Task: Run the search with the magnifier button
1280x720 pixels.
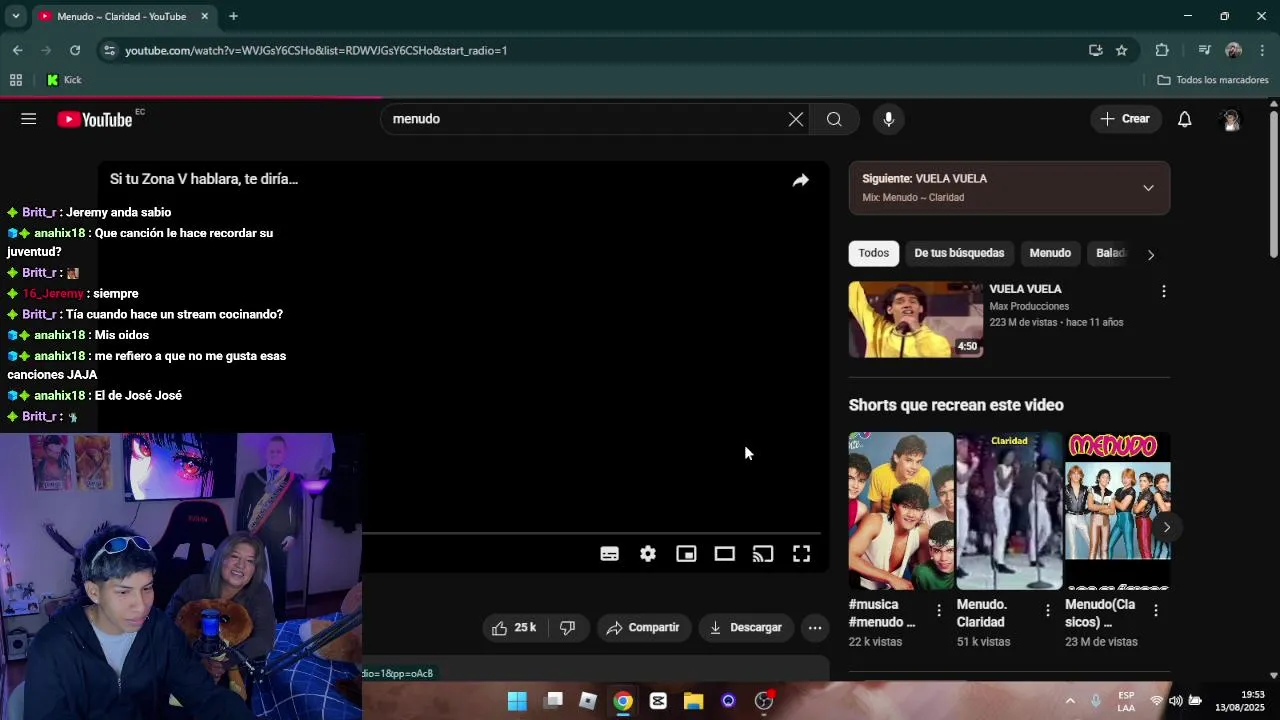Action: pos(834,119)
